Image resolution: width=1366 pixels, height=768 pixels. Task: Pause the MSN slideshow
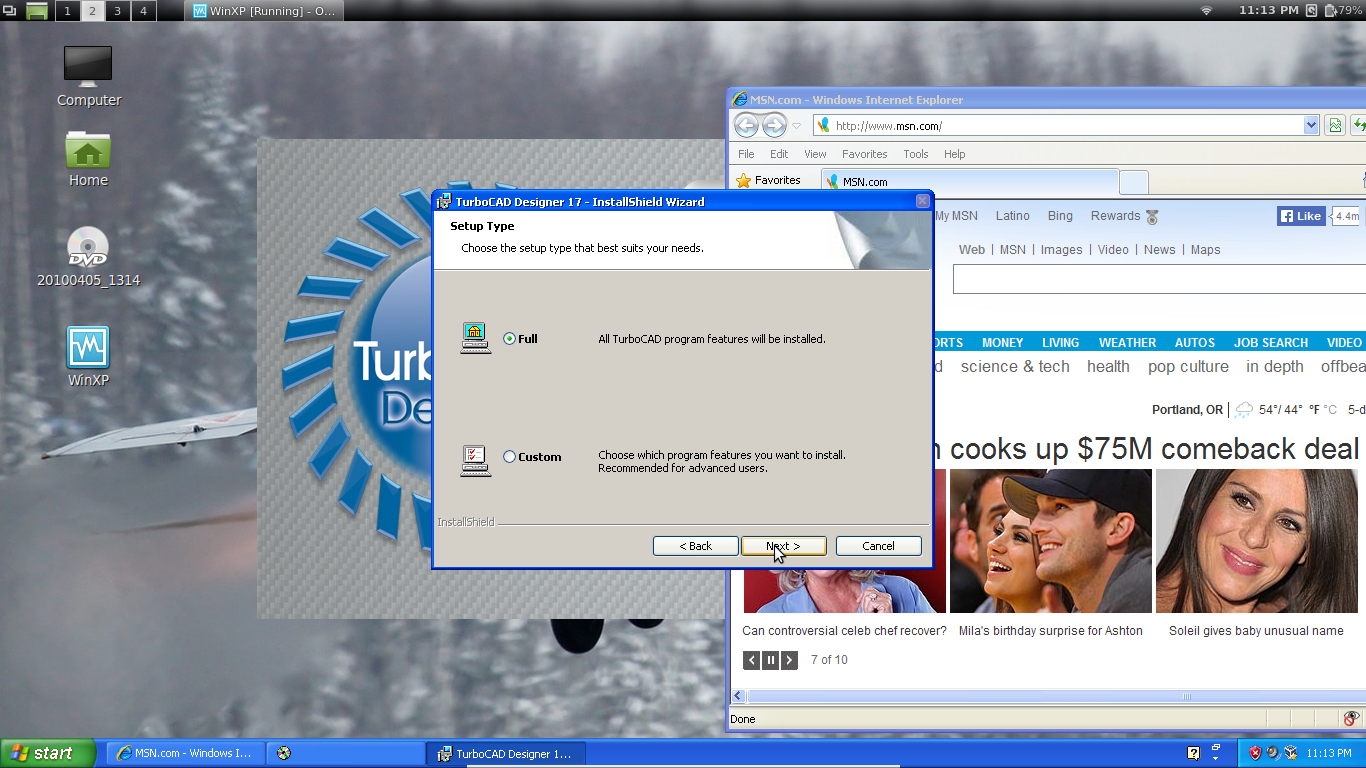pyautogui.click(x=771, y=660)
